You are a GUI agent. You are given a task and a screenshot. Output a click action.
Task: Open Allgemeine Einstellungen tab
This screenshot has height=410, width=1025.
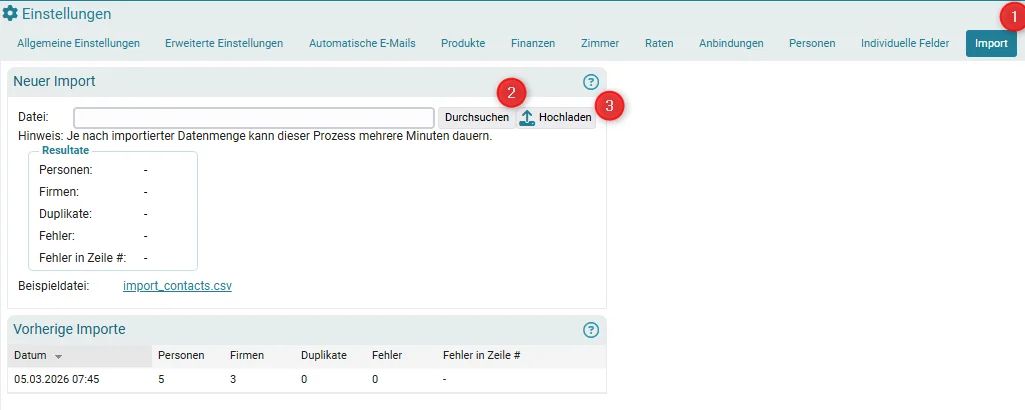click(x=78, y=43)
